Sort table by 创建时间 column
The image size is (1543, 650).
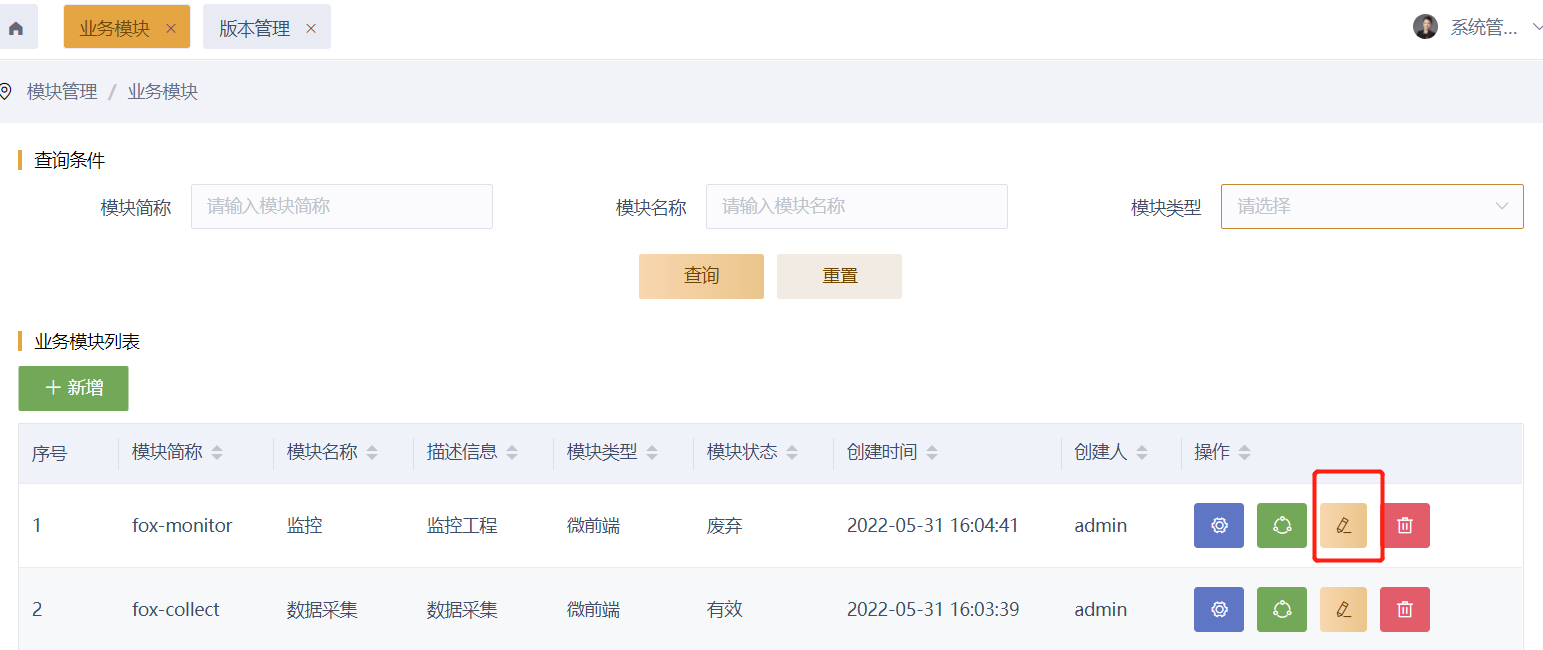[932, 453]
